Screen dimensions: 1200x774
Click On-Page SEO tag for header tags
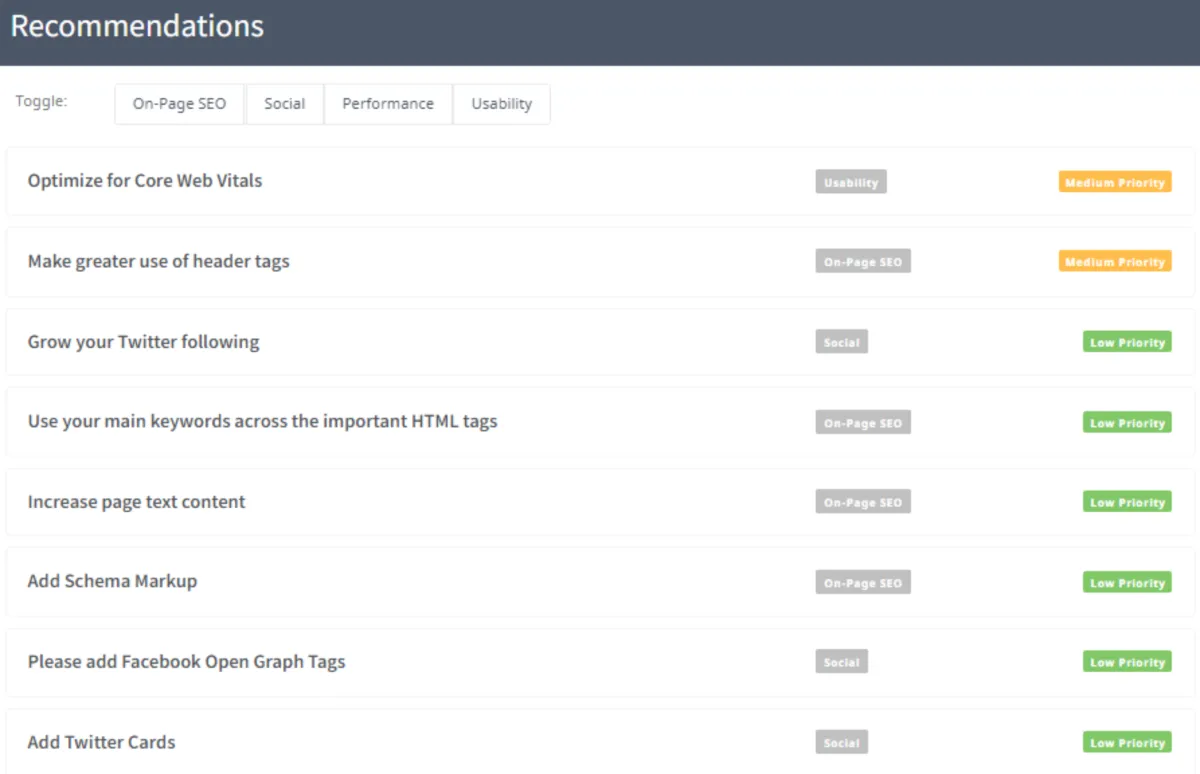(x=863, y=262)
